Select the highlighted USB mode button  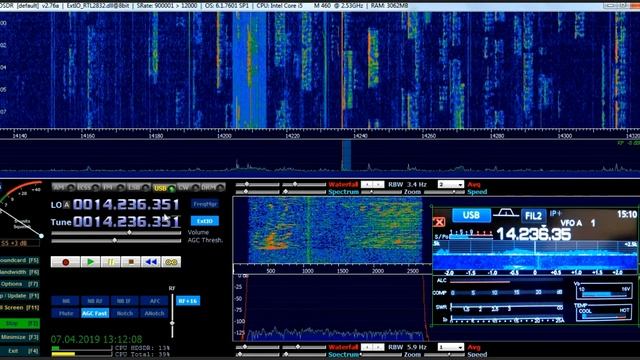coord(164,188)
